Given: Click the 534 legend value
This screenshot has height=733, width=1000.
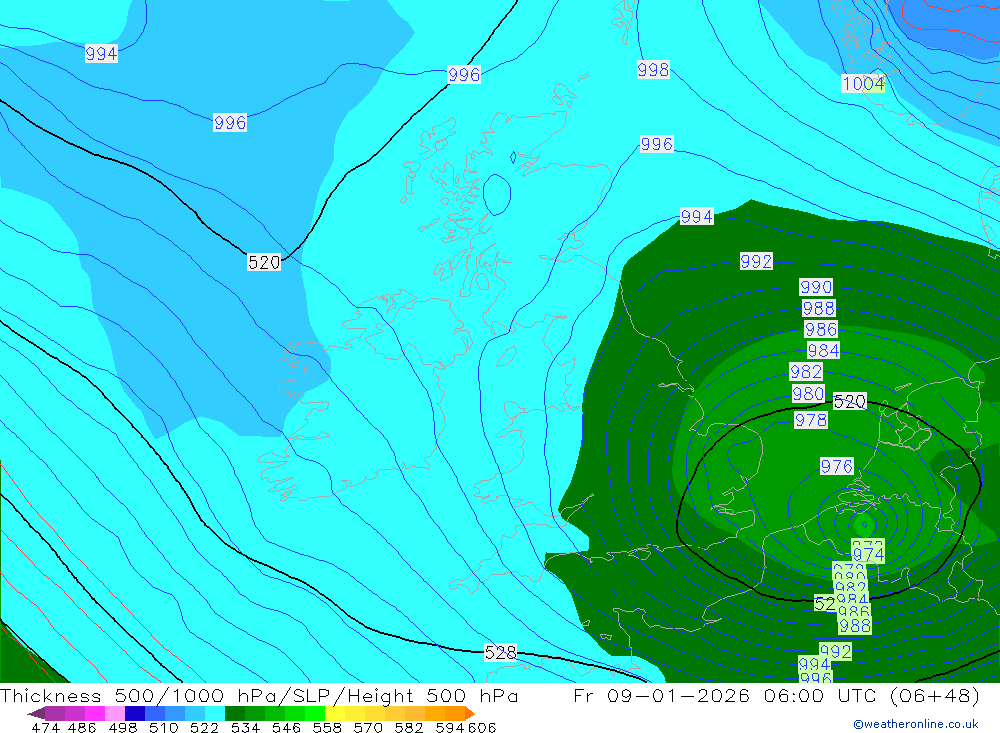Looking at the screenshot, I should pos(245,727).
